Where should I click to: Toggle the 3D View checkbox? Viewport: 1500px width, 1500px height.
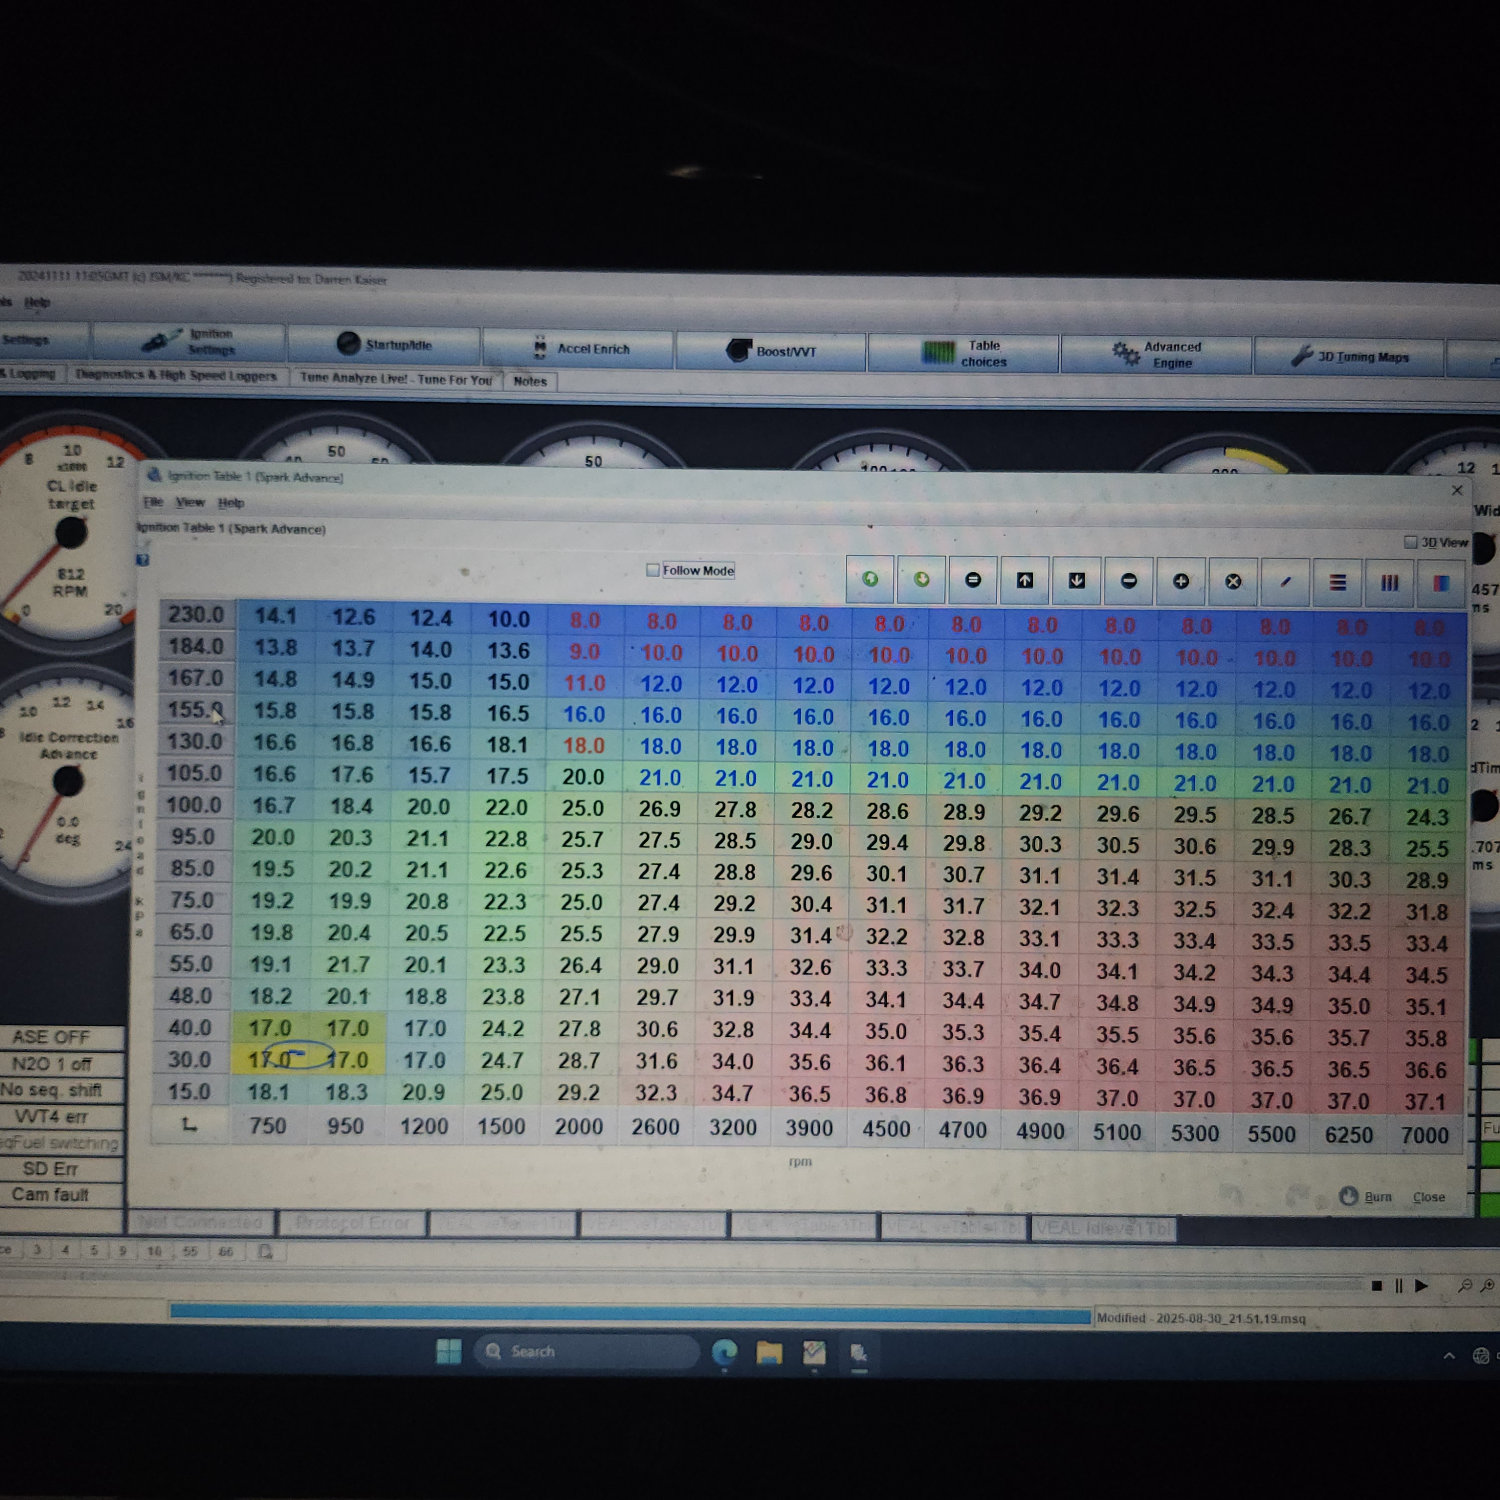(1410, 542)
